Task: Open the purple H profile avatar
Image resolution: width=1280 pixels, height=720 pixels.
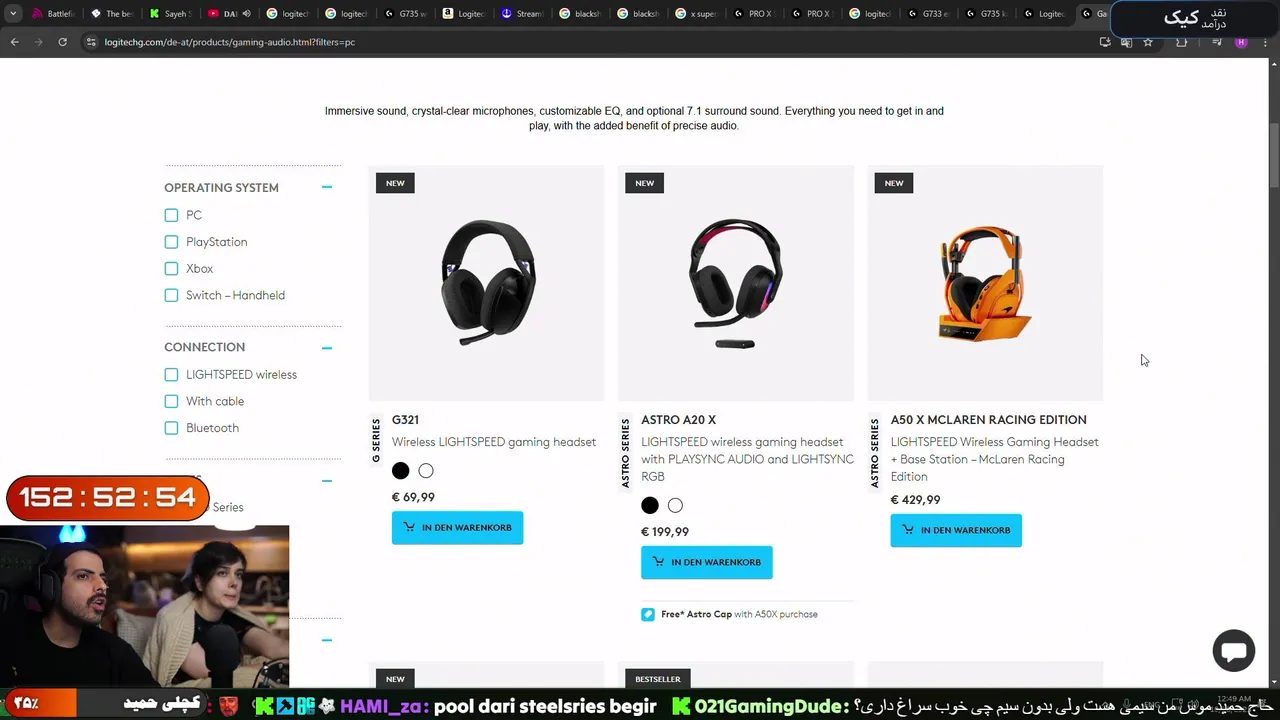Action: 1241,42
